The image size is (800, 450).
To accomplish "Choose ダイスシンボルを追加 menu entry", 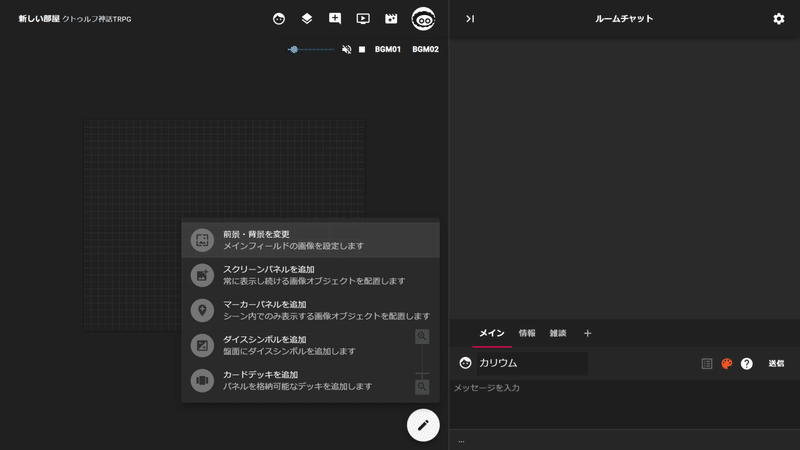I will click(310, 345).
